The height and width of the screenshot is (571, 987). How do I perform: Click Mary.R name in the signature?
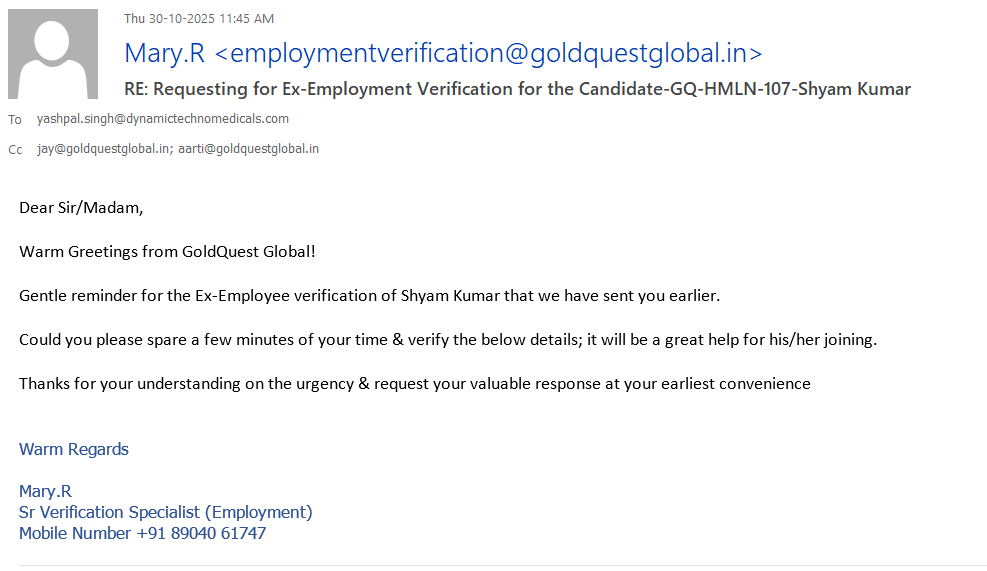[x=45, y=491]
